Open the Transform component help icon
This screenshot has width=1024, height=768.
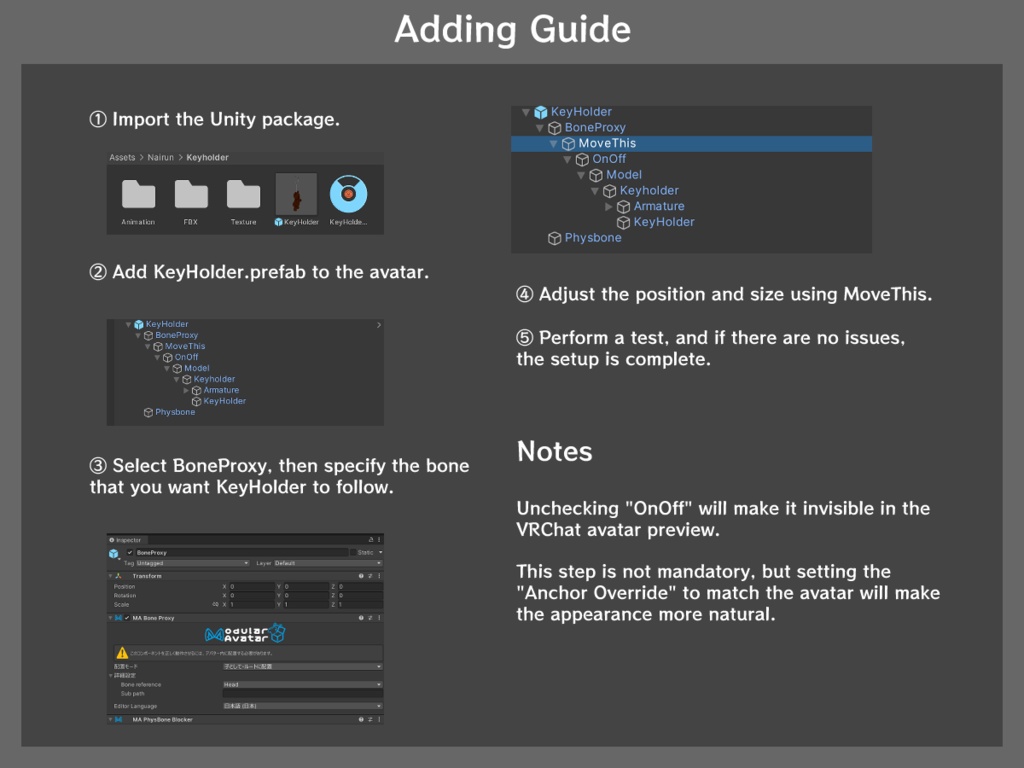[x=362, y=576]
